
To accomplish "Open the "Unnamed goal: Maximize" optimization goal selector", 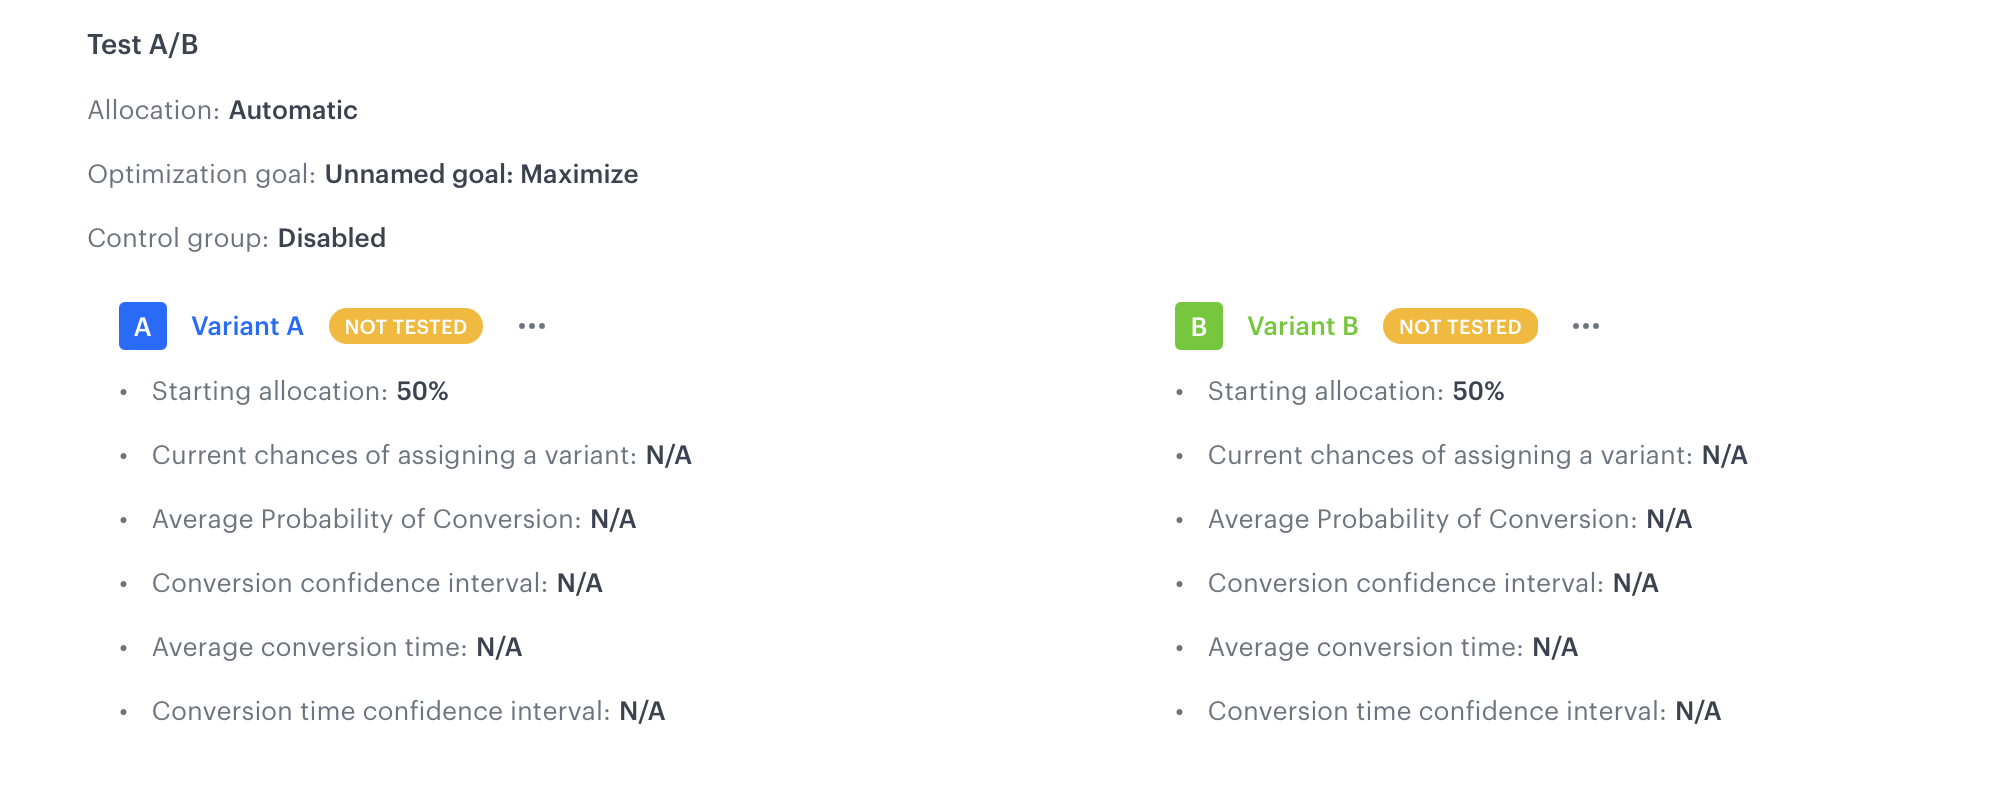I will pos(481,174).
